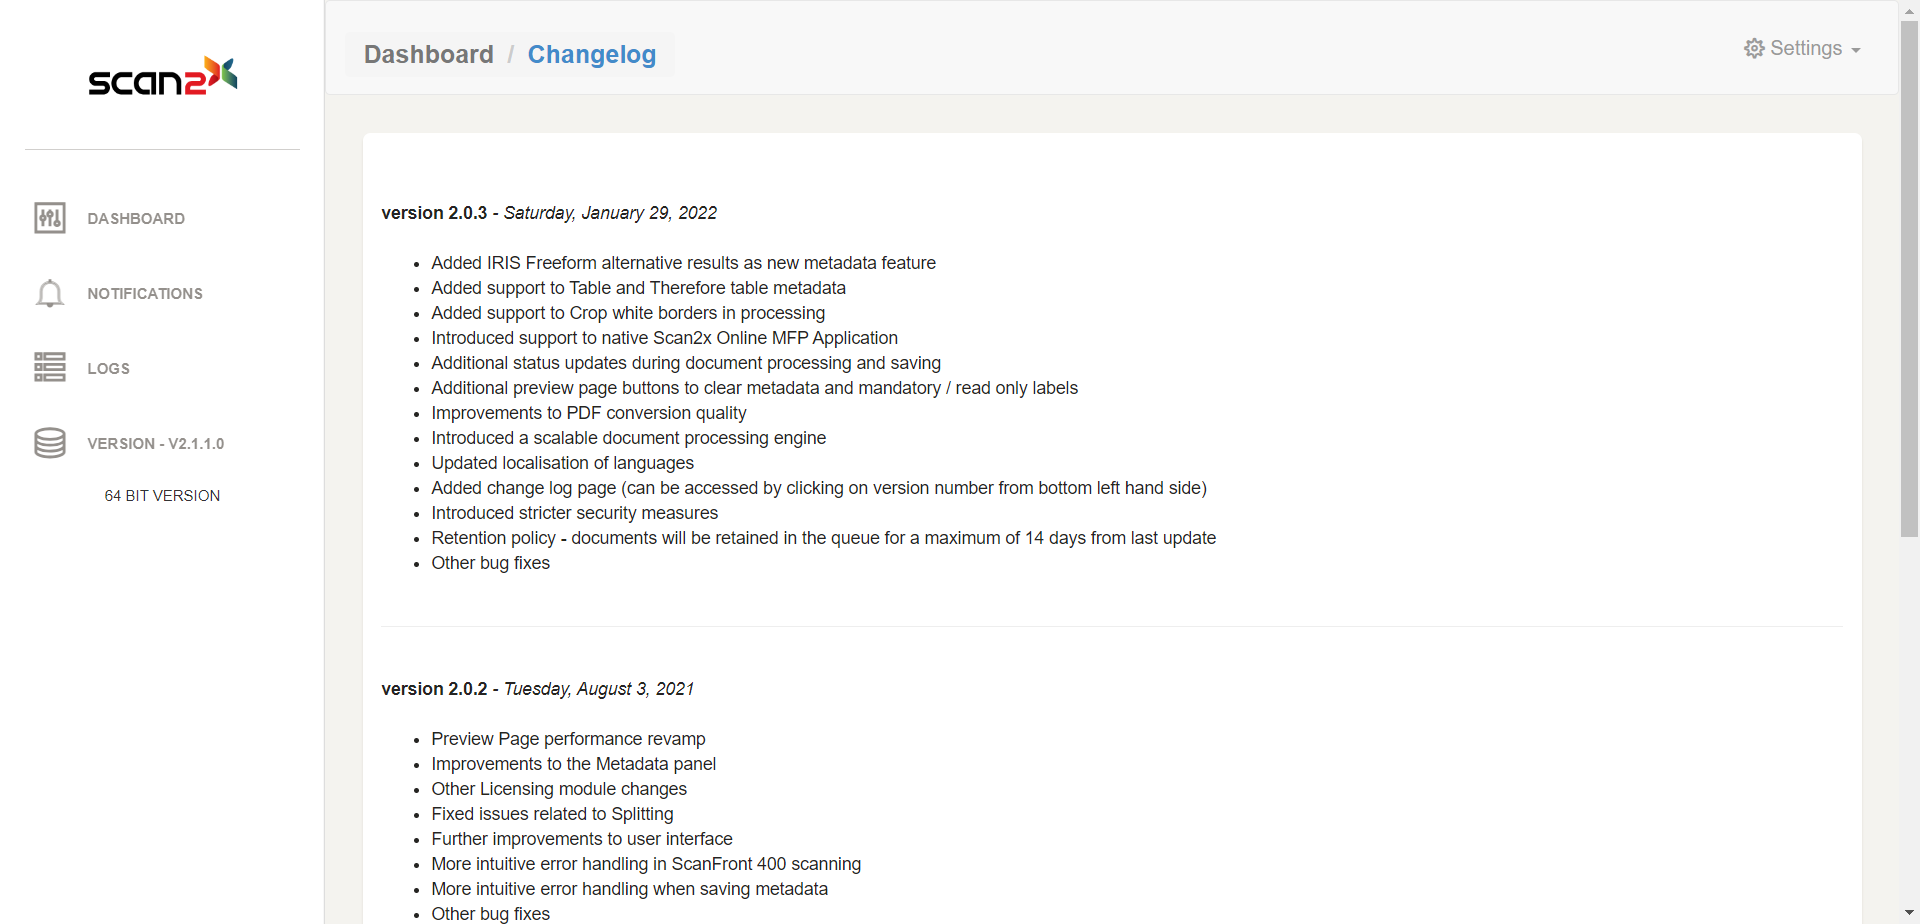Go to Notifications in the sidebar
Image resolution: width=1920 pixels, height=924 pixels.
coord(145,294)
